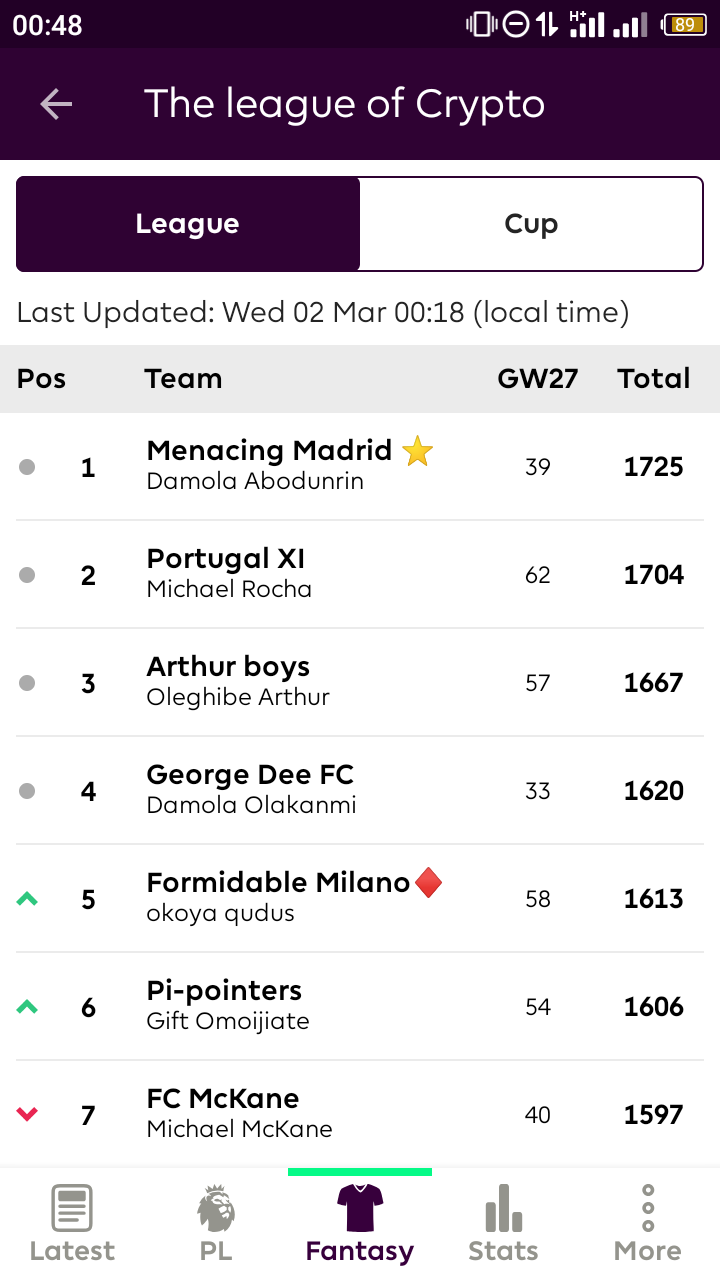Open George Dee FC team row
Screen dimensions: 720x1280
click(360, 791)
